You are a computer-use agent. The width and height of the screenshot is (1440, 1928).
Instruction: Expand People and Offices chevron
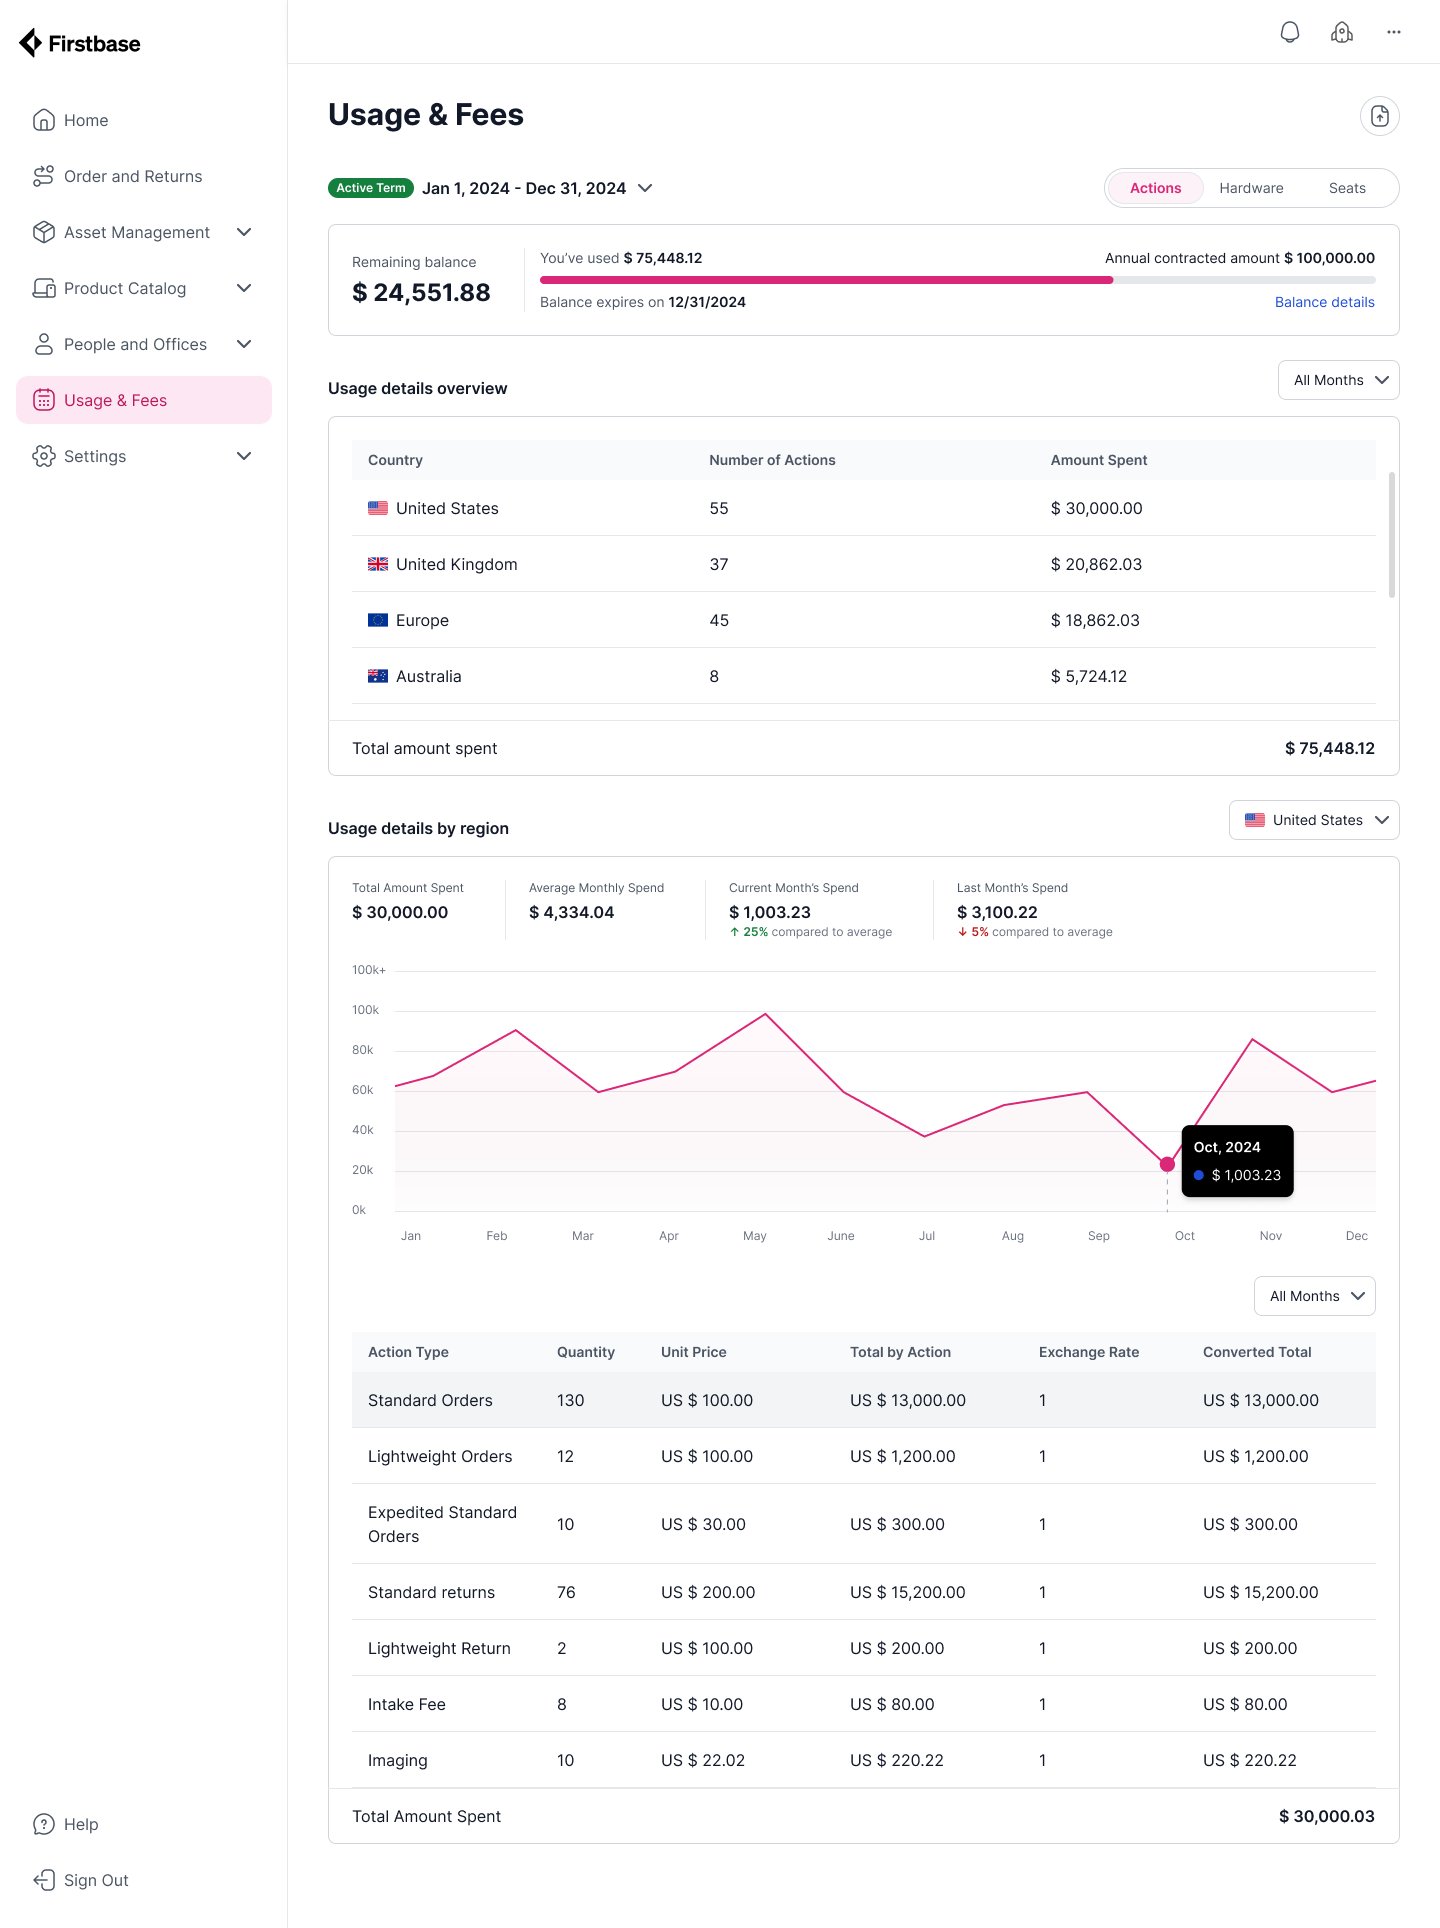click(x=244, y=344)
